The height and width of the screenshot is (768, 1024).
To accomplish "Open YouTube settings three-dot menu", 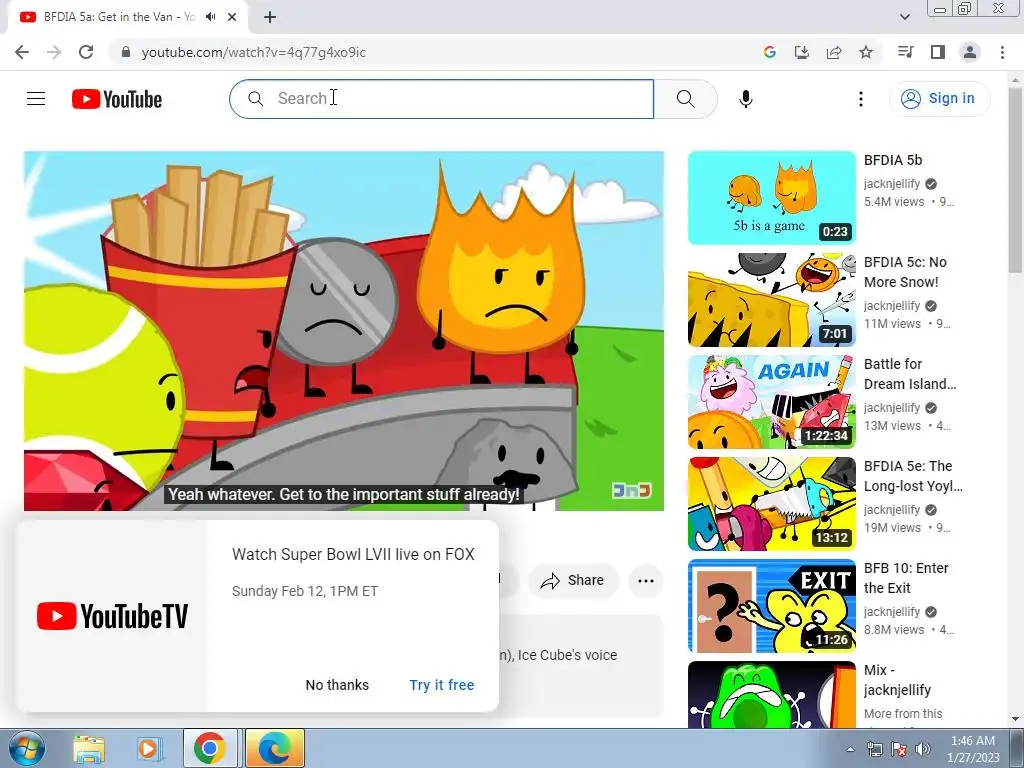I will click(x=861, y=99).
